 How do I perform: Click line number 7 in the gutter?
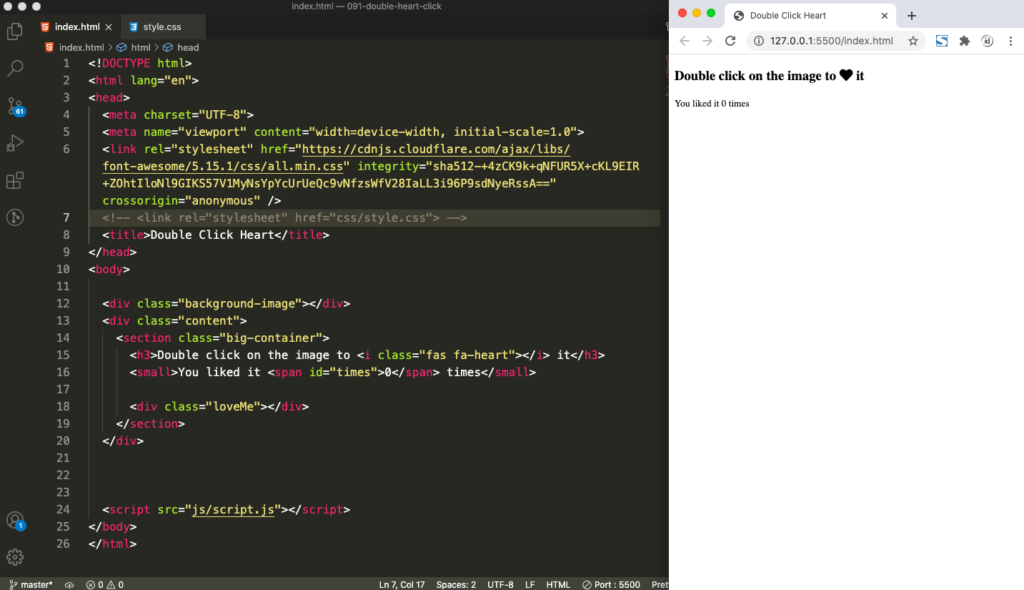pos(66,218)
